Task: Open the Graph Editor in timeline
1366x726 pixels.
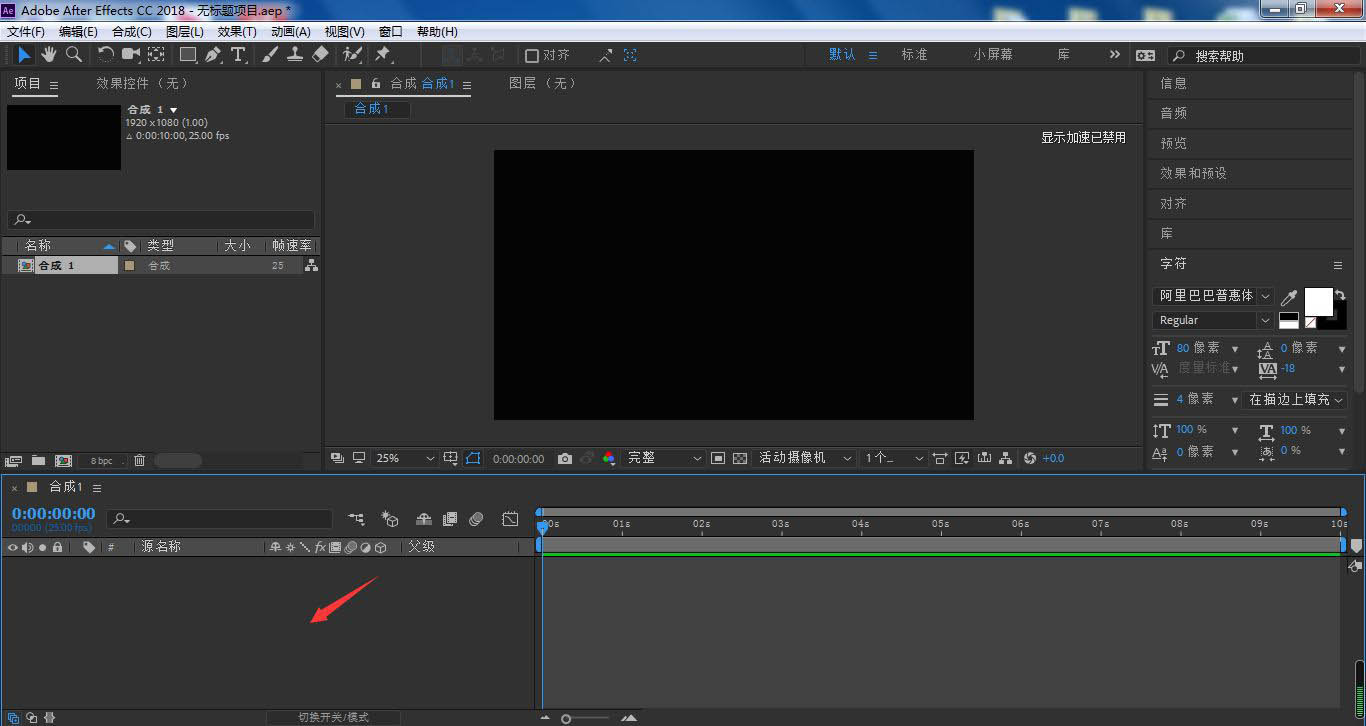Action: point(510,519)
